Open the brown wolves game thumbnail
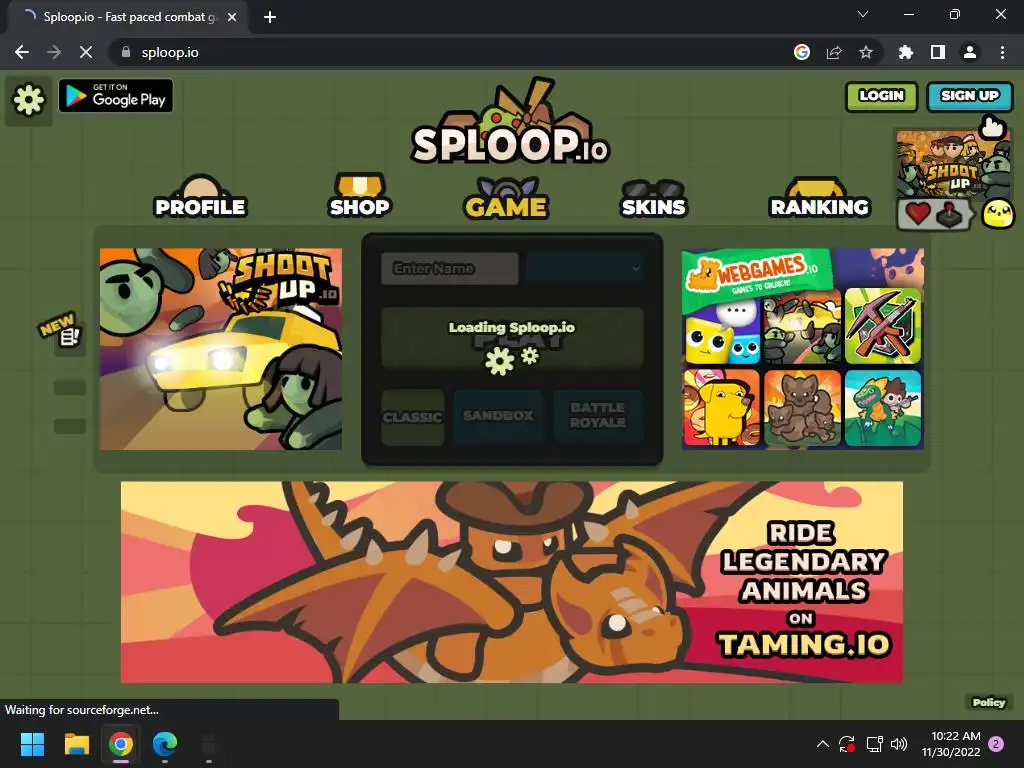Screen dimensions: 1024x768 click(x=802, y=408)
